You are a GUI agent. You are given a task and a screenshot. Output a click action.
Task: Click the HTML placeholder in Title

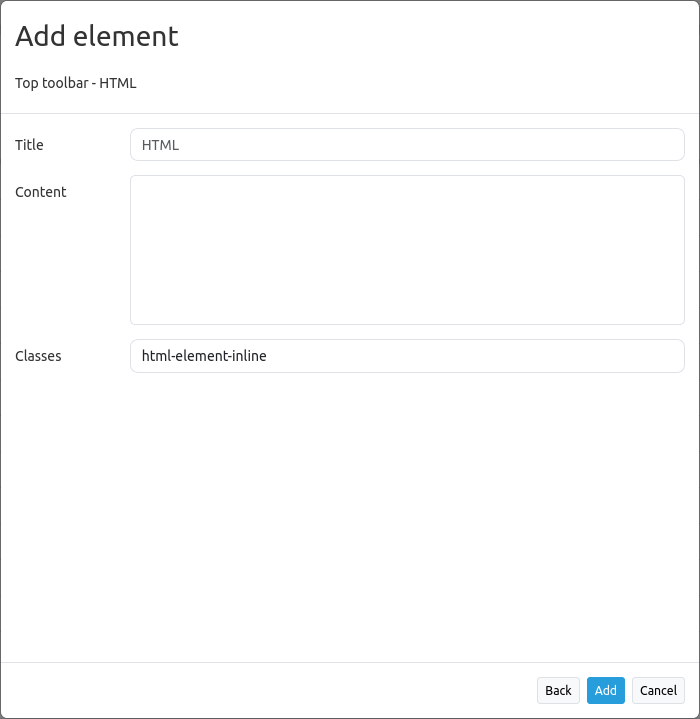coord(161,145)
